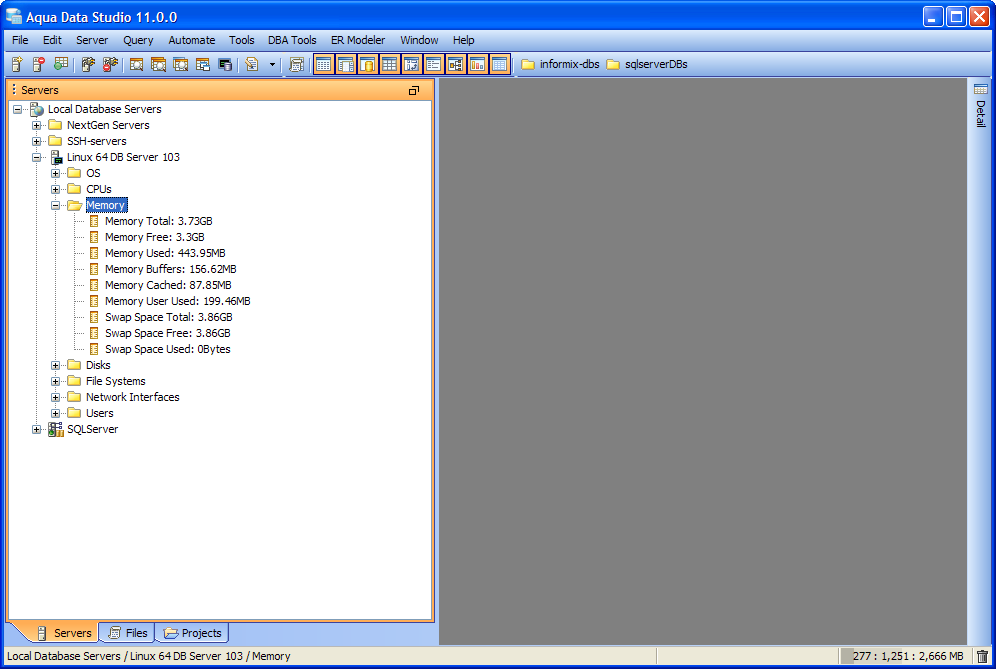Toggle the first highlighted table-window toolbar button
This screenshot has width=996, height=669.
[324, 64]
